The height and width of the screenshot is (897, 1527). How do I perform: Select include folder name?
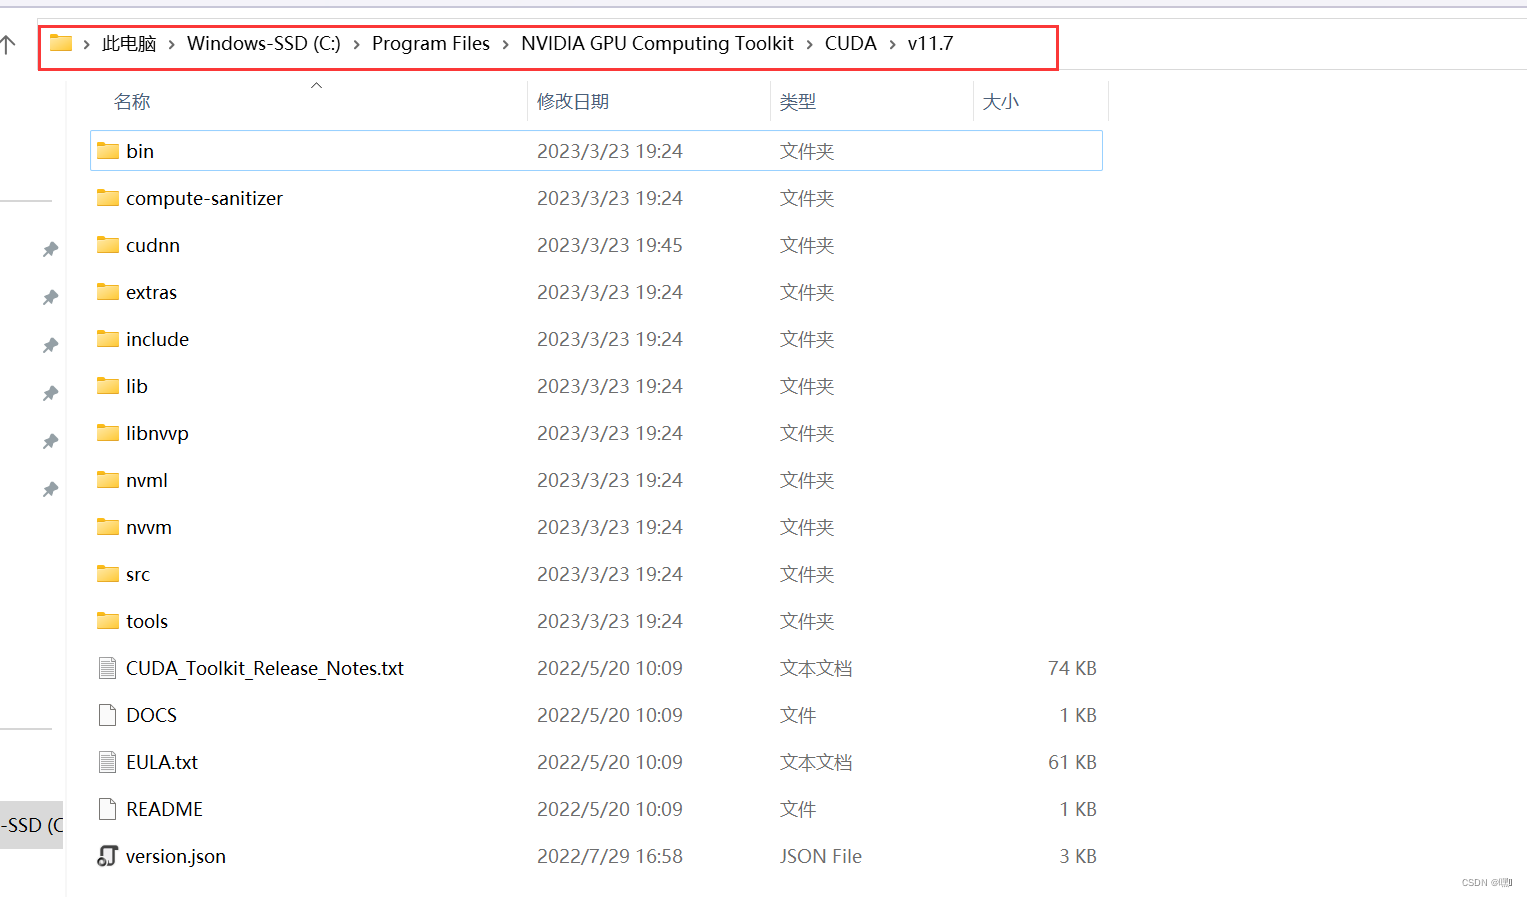(157, 339)
